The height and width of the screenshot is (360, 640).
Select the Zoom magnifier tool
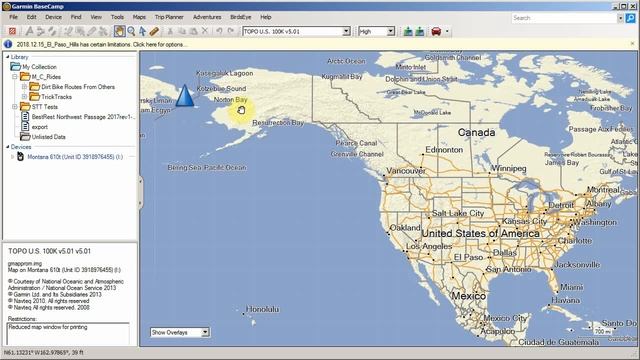point(131,31)
